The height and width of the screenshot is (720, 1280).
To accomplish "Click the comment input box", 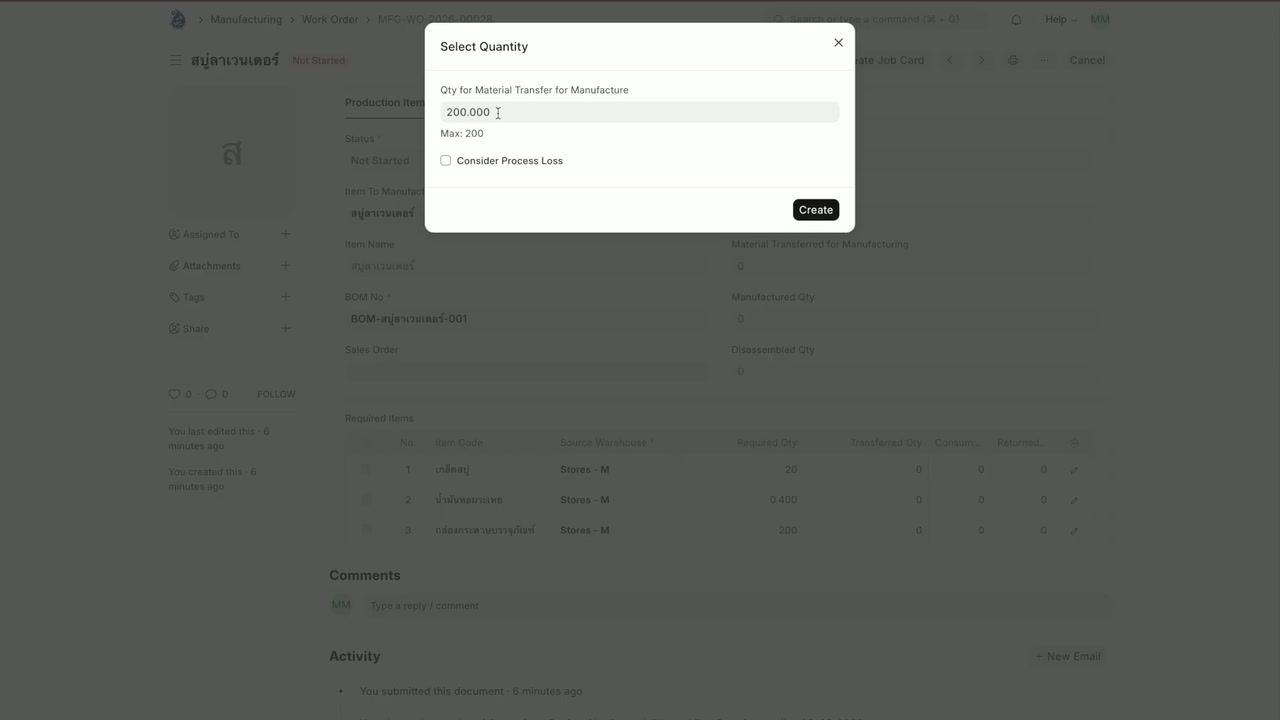I will [737, 606].
